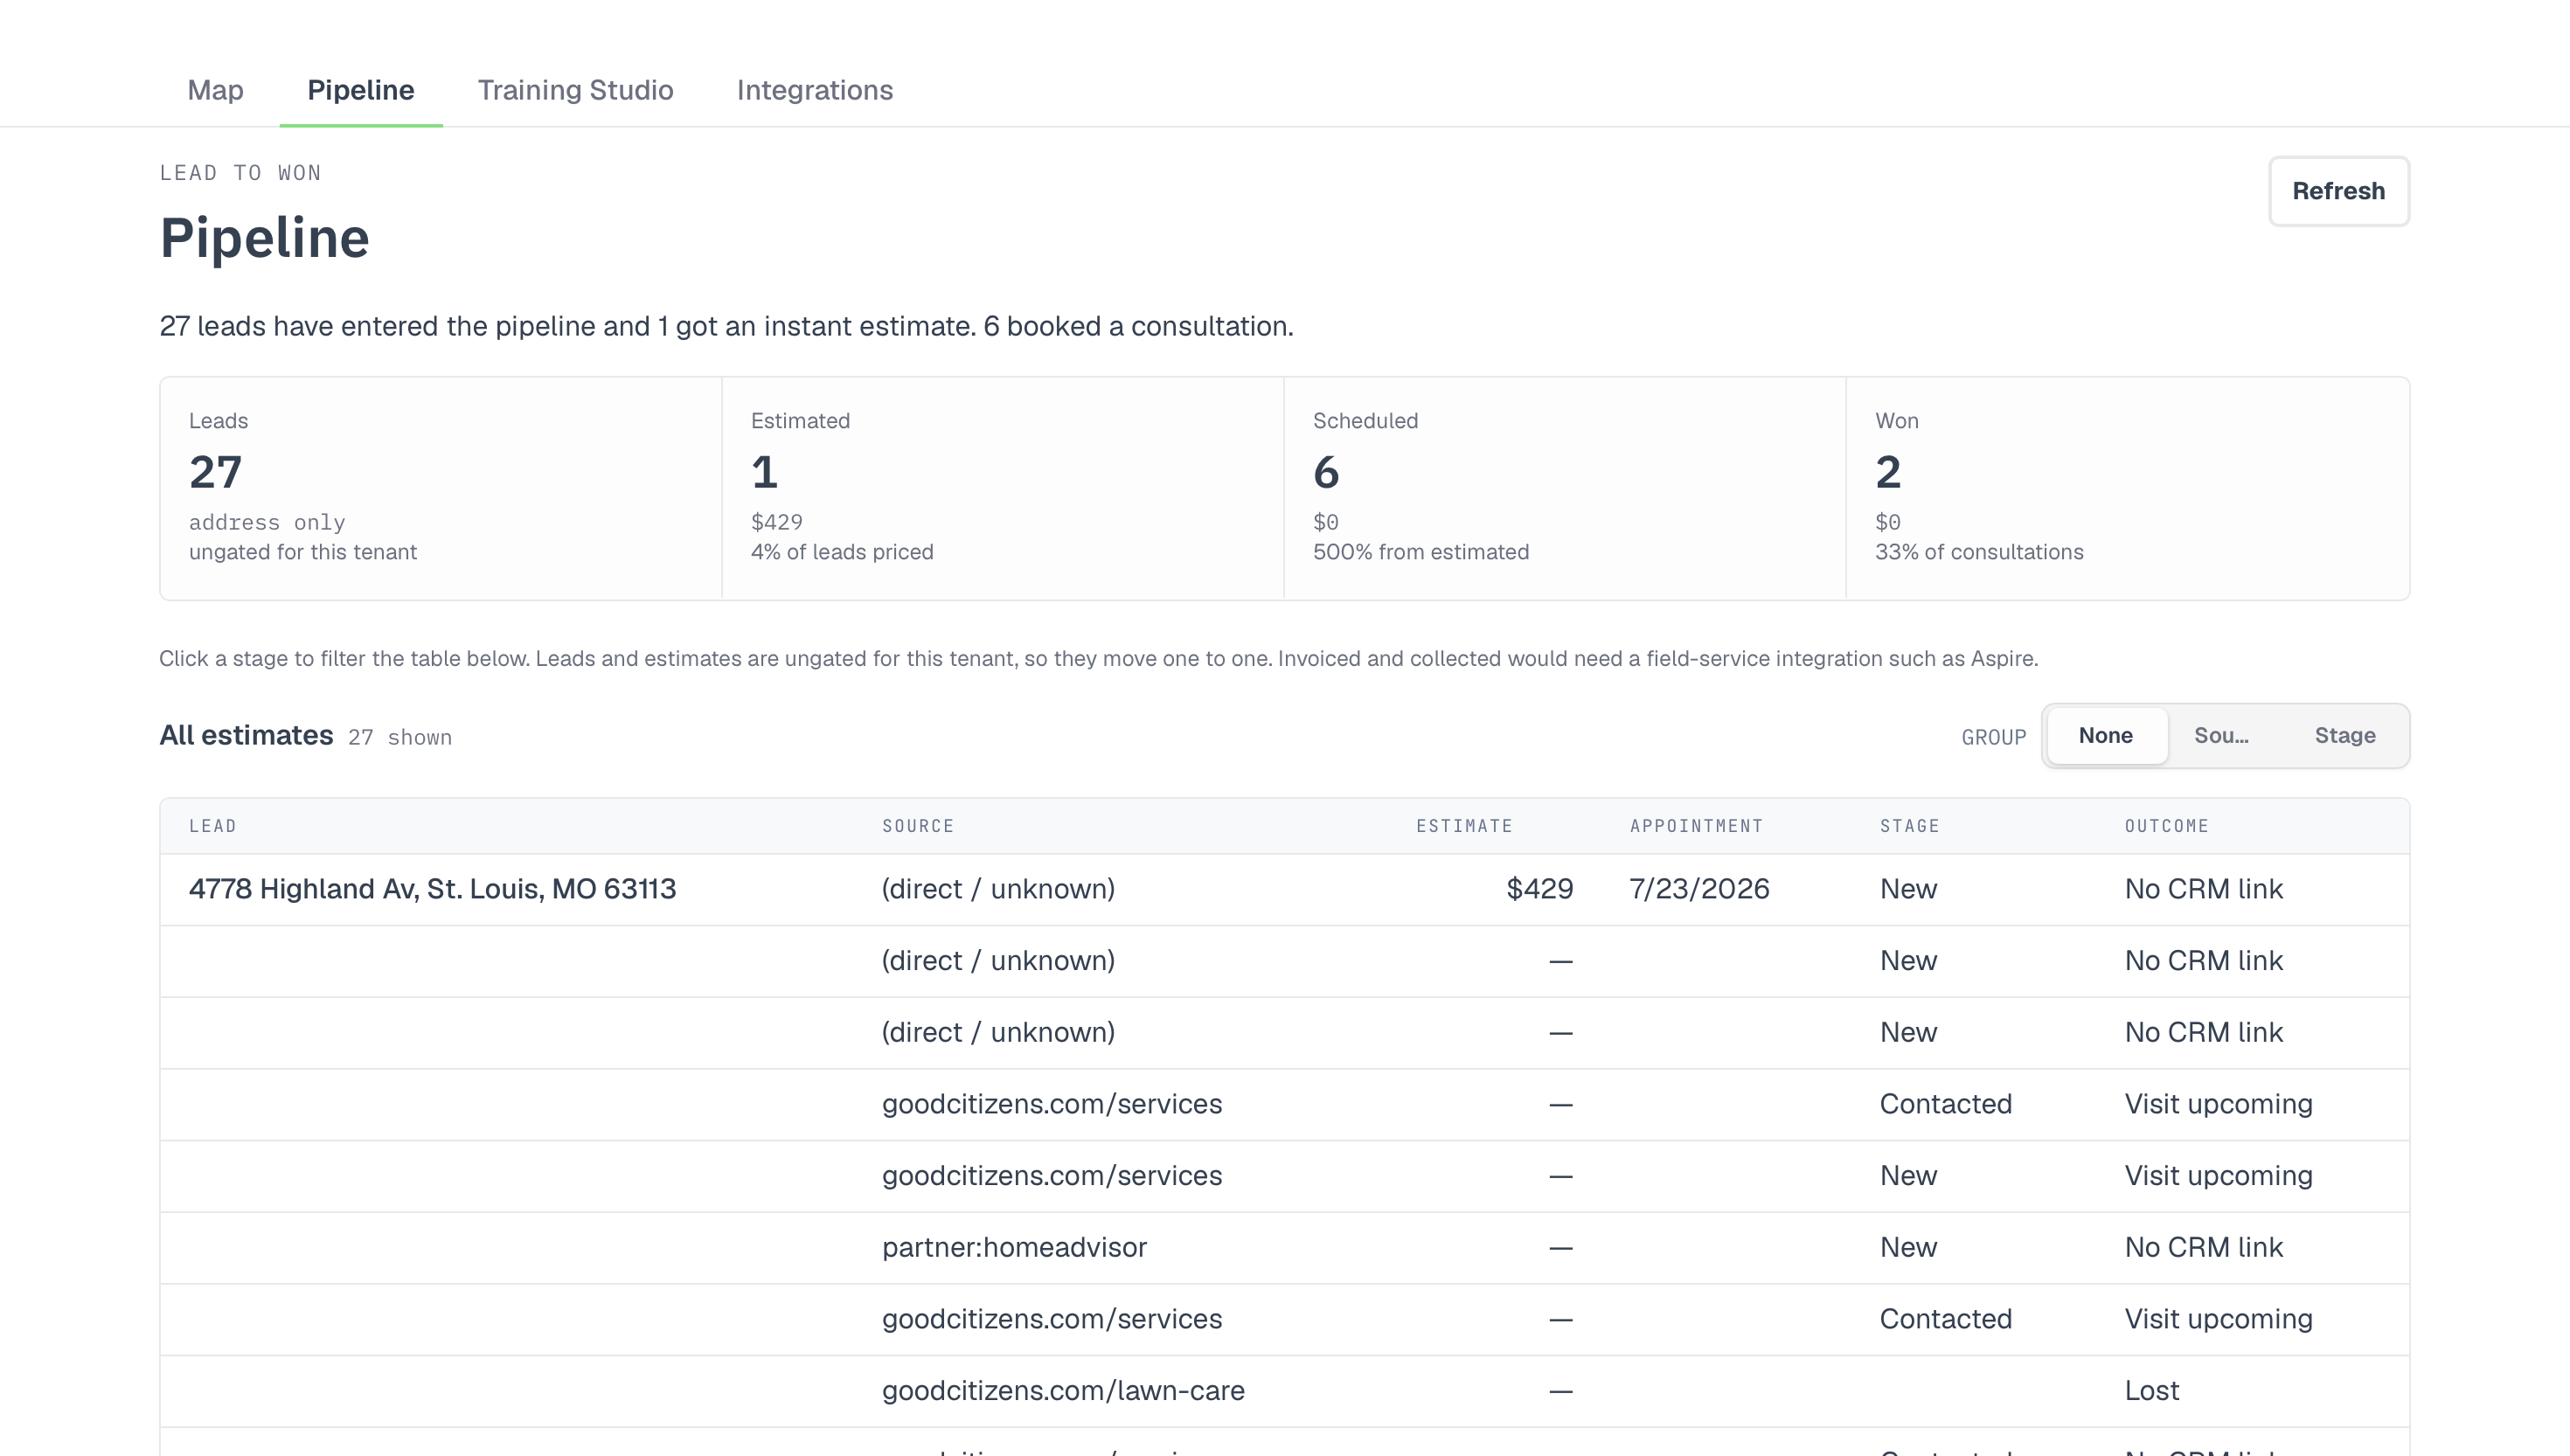Click the 7/23/2026 appointment cell
Image resolution: width=2570 pixels, height=1456 pixels.
[x=1699, y=889]
